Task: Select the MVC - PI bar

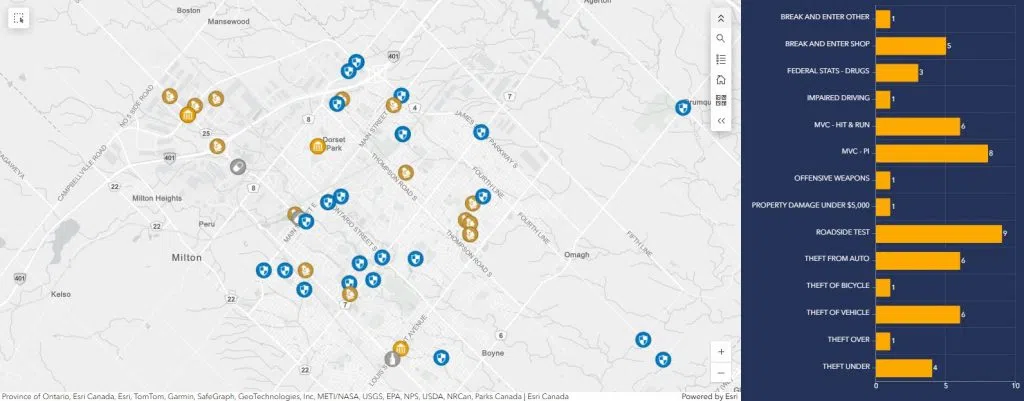Action: pos(930,153)
